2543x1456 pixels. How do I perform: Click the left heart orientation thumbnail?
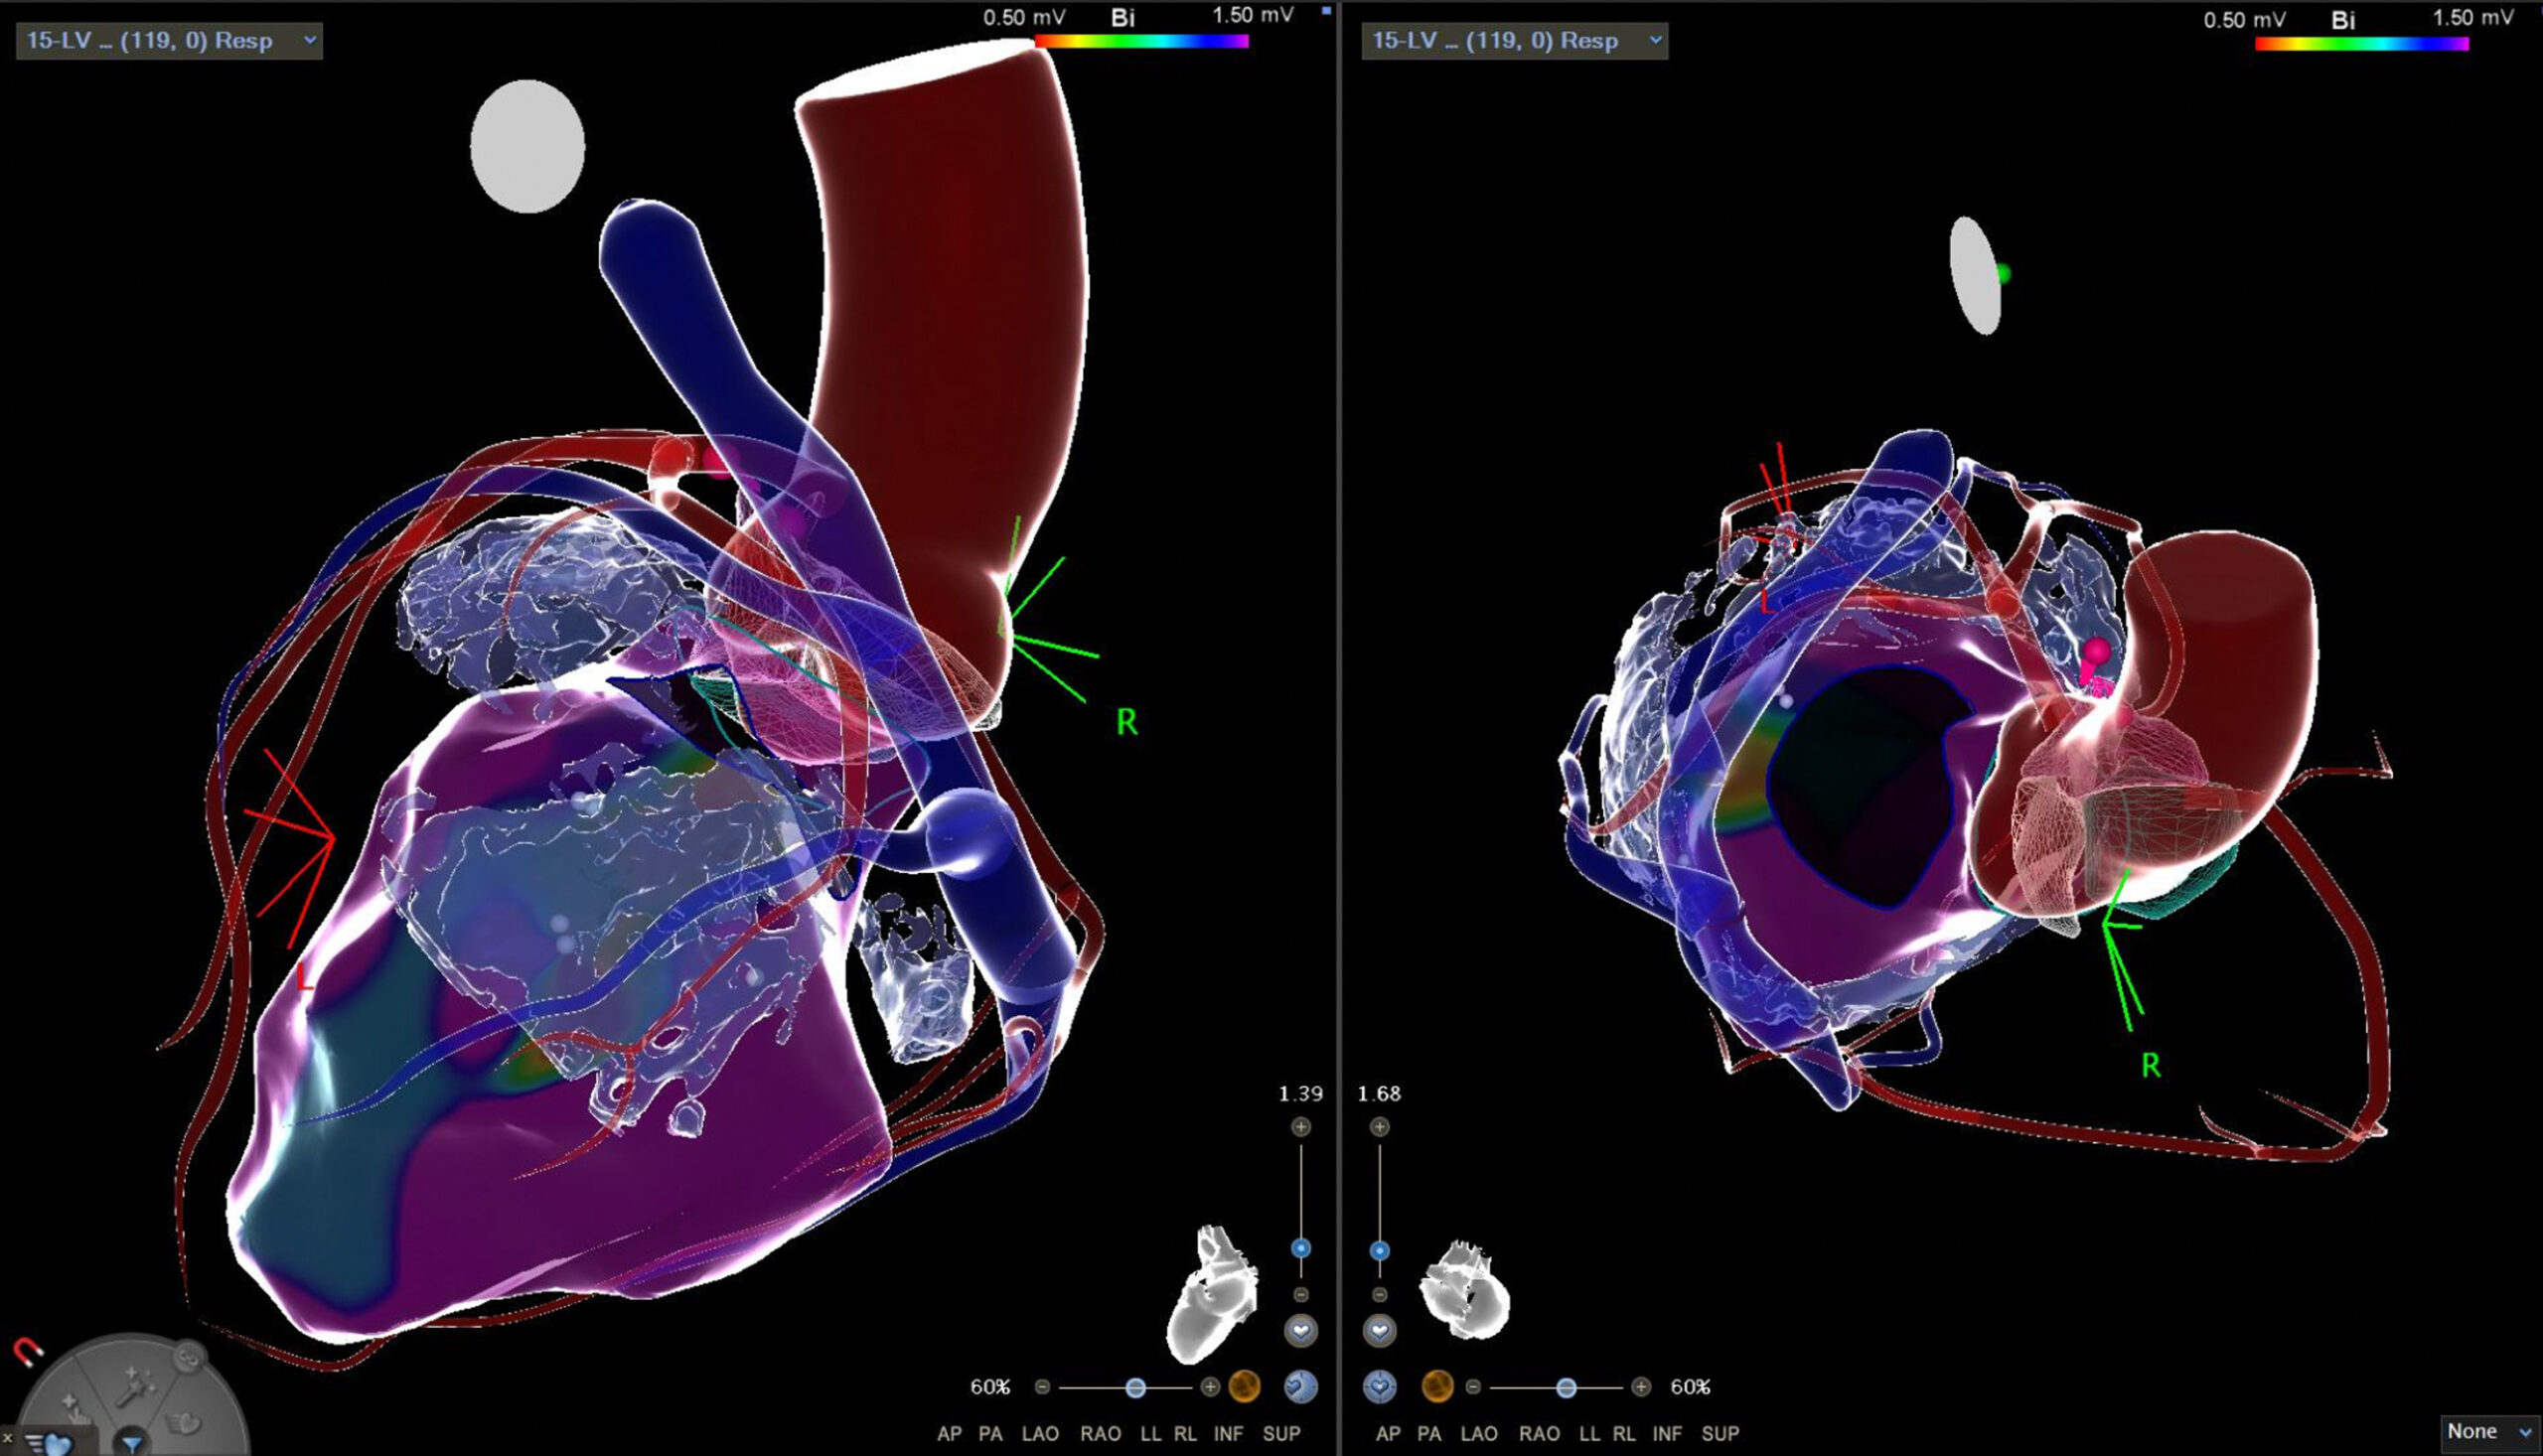1212,1292
